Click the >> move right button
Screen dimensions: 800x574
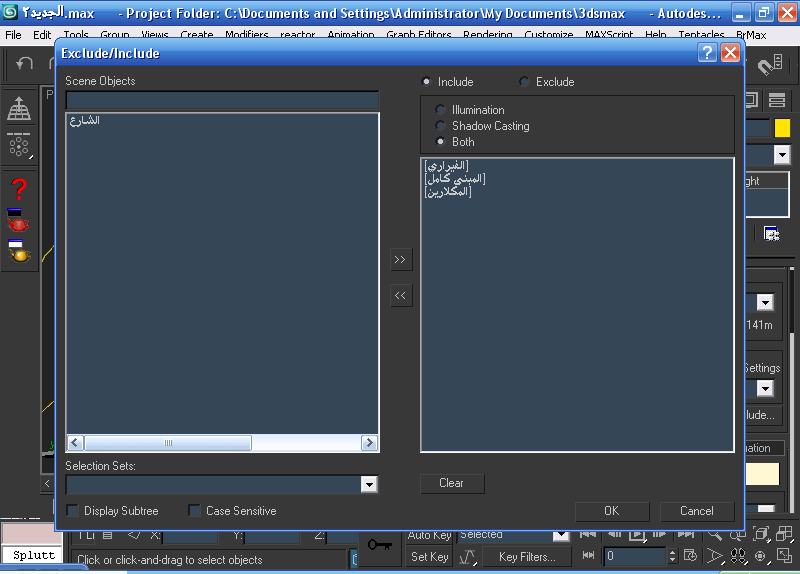click(401, 260)
